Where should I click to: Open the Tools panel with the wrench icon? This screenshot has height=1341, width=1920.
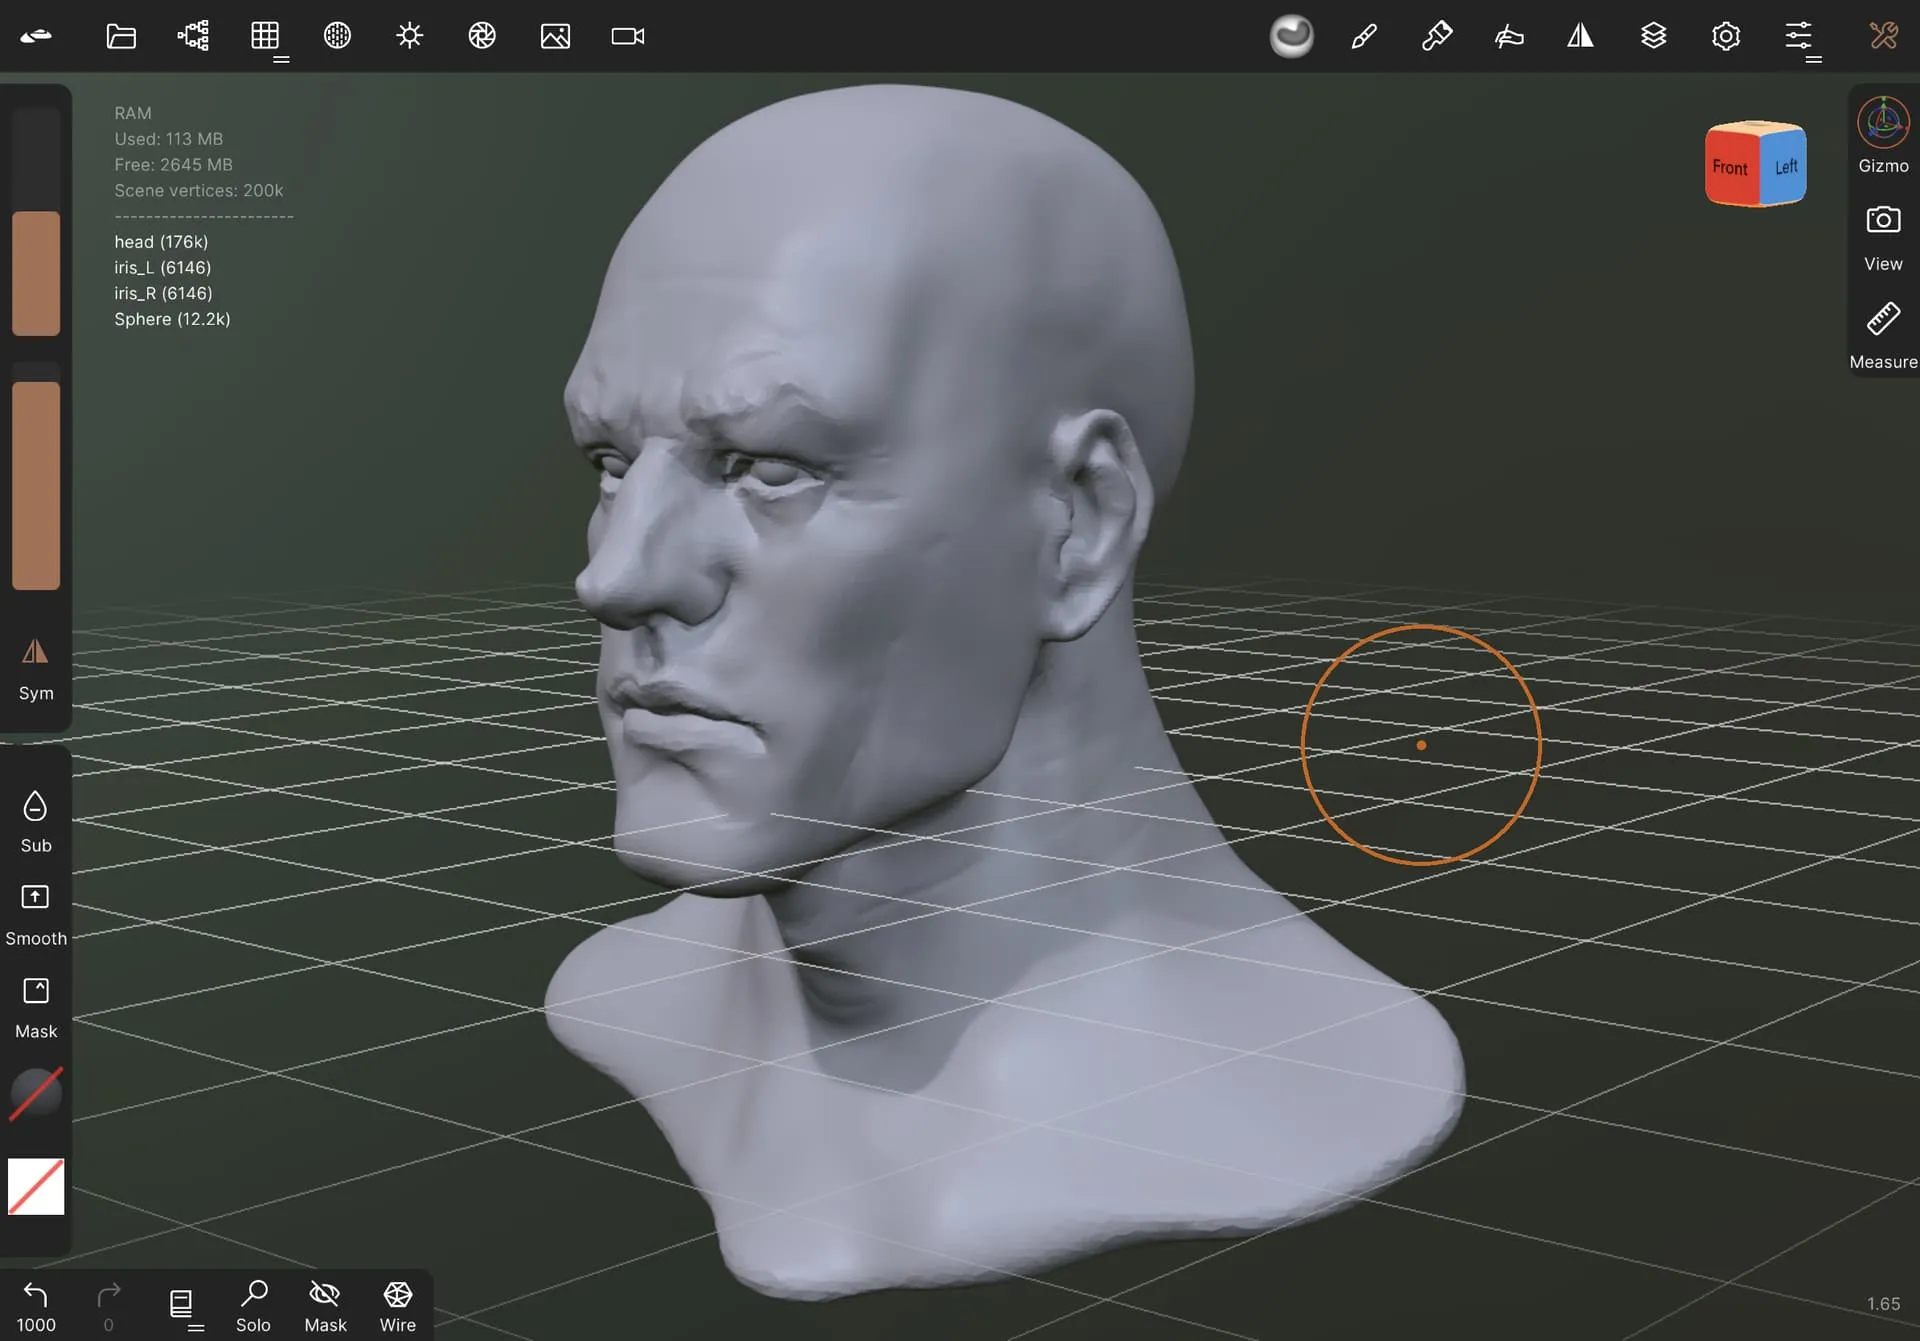[1883, 36]
